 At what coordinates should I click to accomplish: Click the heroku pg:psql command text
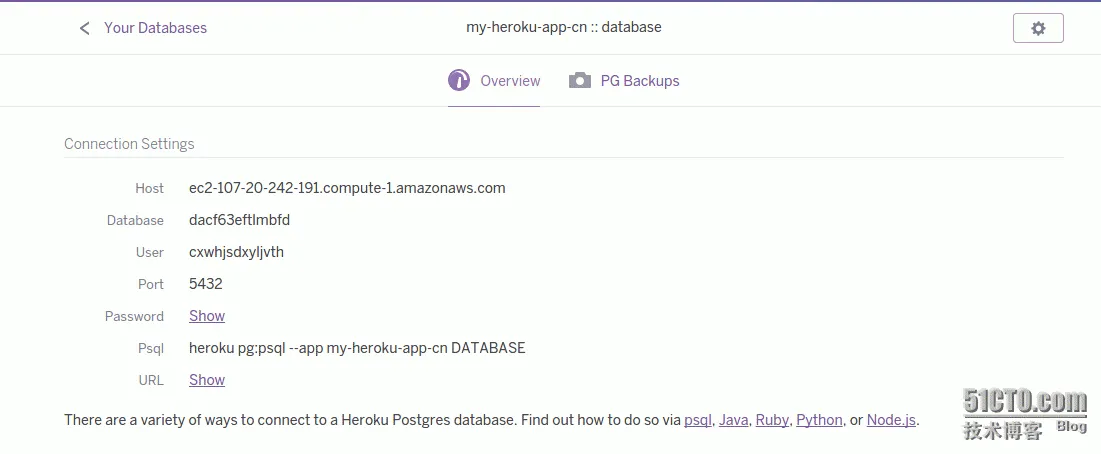point(357,348)
